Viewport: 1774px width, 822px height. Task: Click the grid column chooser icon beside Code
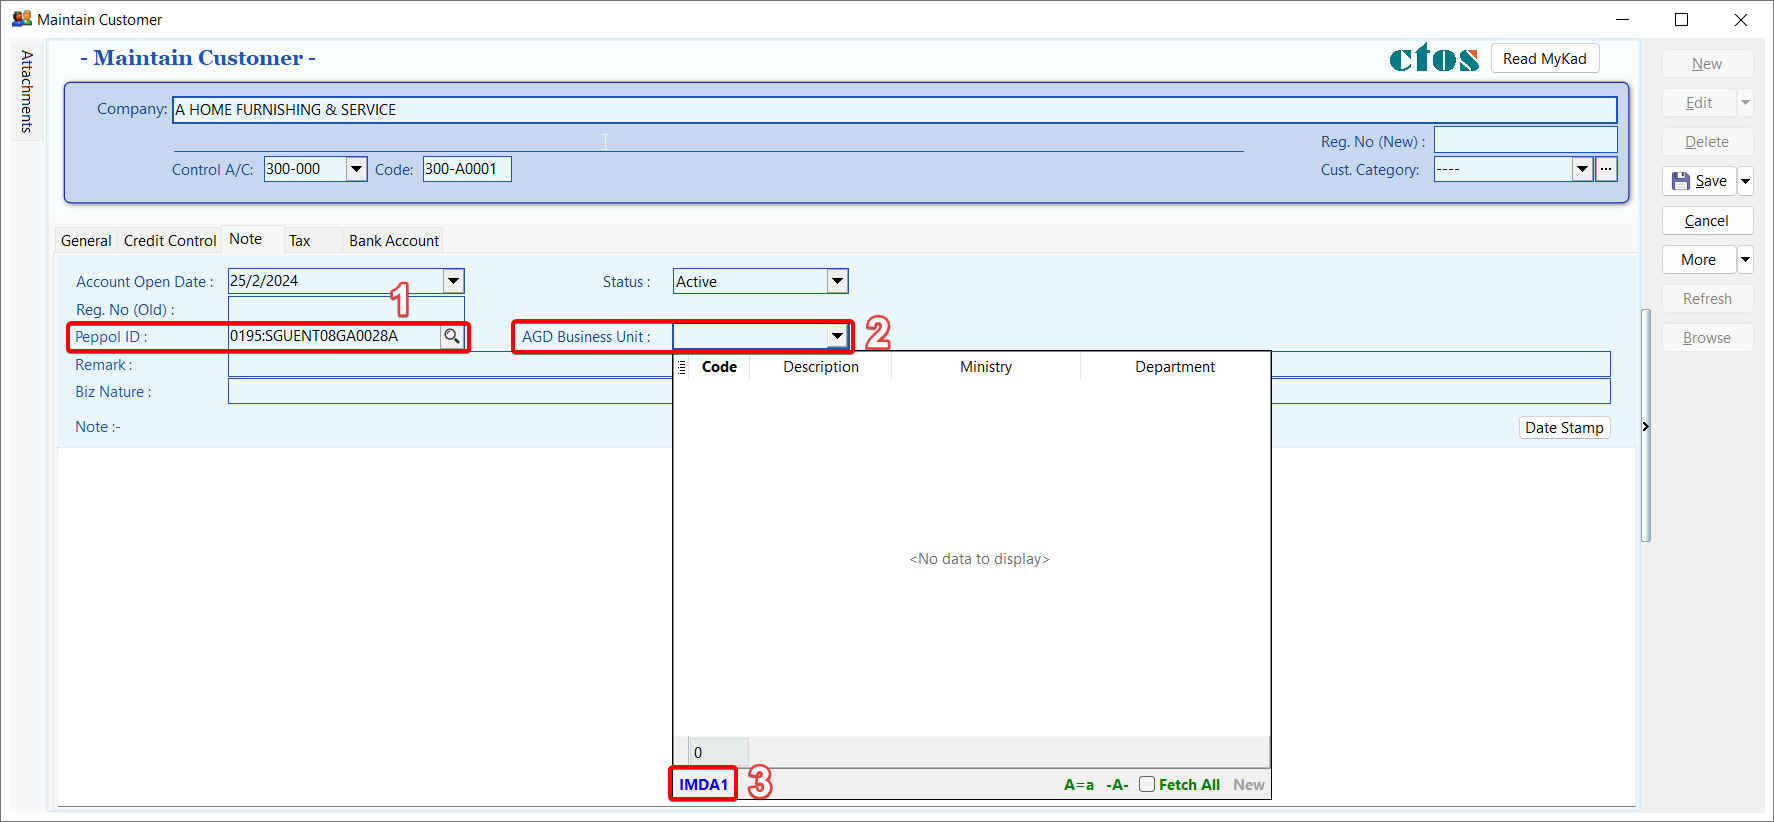click(682, 367)
